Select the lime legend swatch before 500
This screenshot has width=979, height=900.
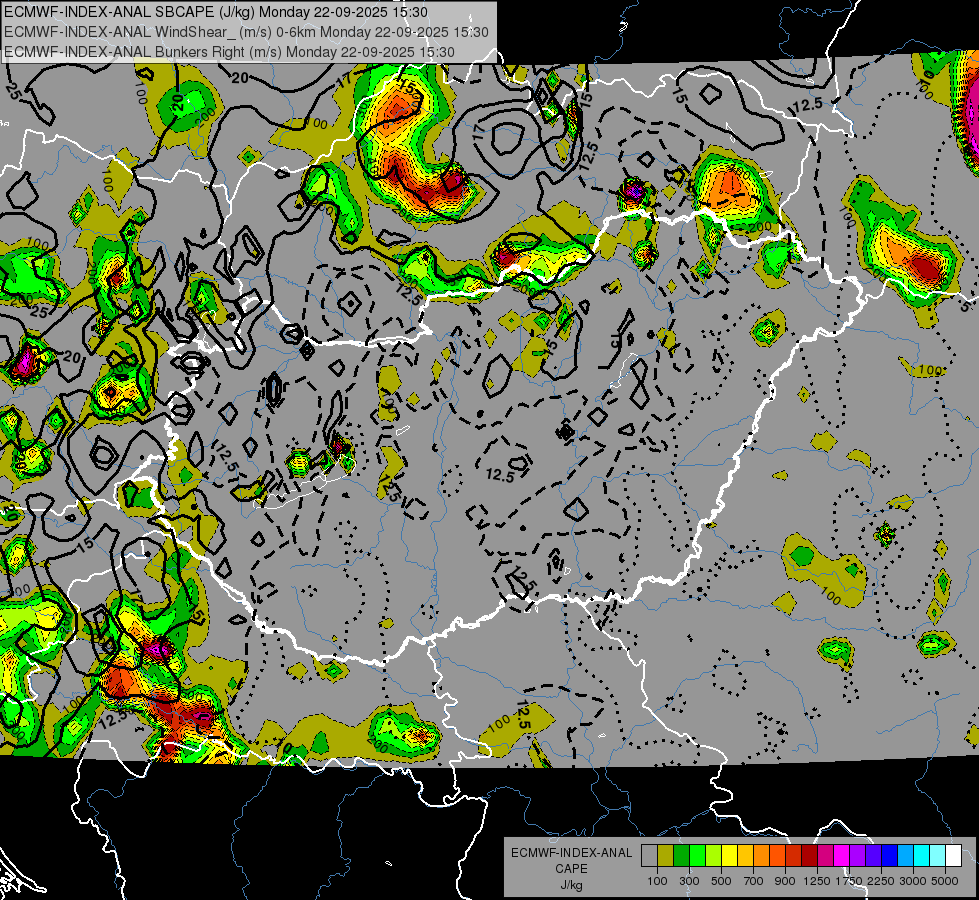pos(713,855)
